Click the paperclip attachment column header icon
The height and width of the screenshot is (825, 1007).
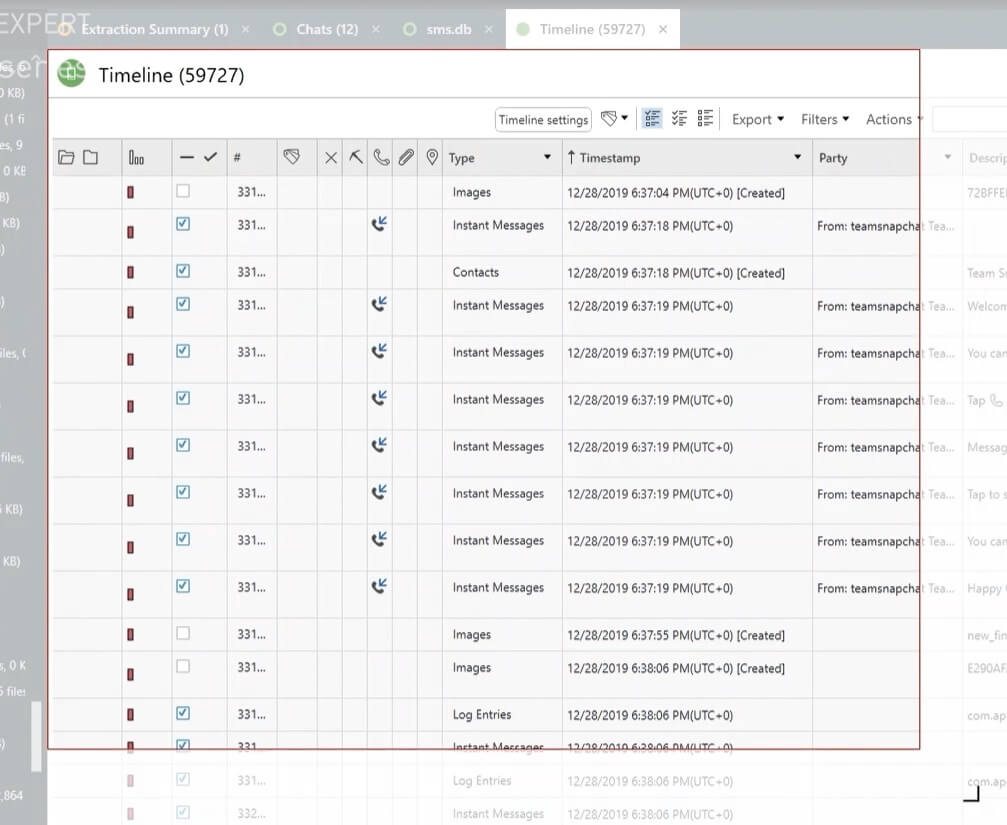pos(406,157)
